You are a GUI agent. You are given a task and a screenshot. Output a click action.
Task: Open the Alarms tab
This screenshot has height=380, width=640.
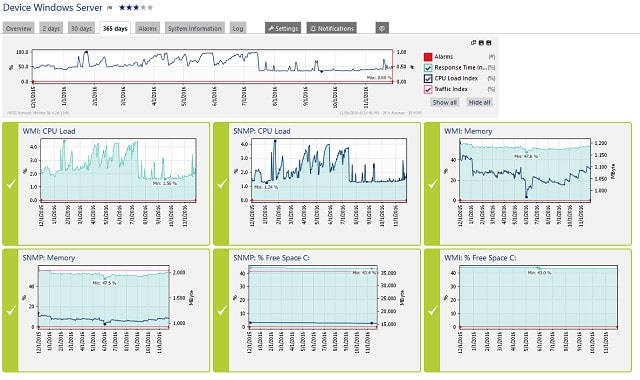pyautogui.click(x=147, y=28)
